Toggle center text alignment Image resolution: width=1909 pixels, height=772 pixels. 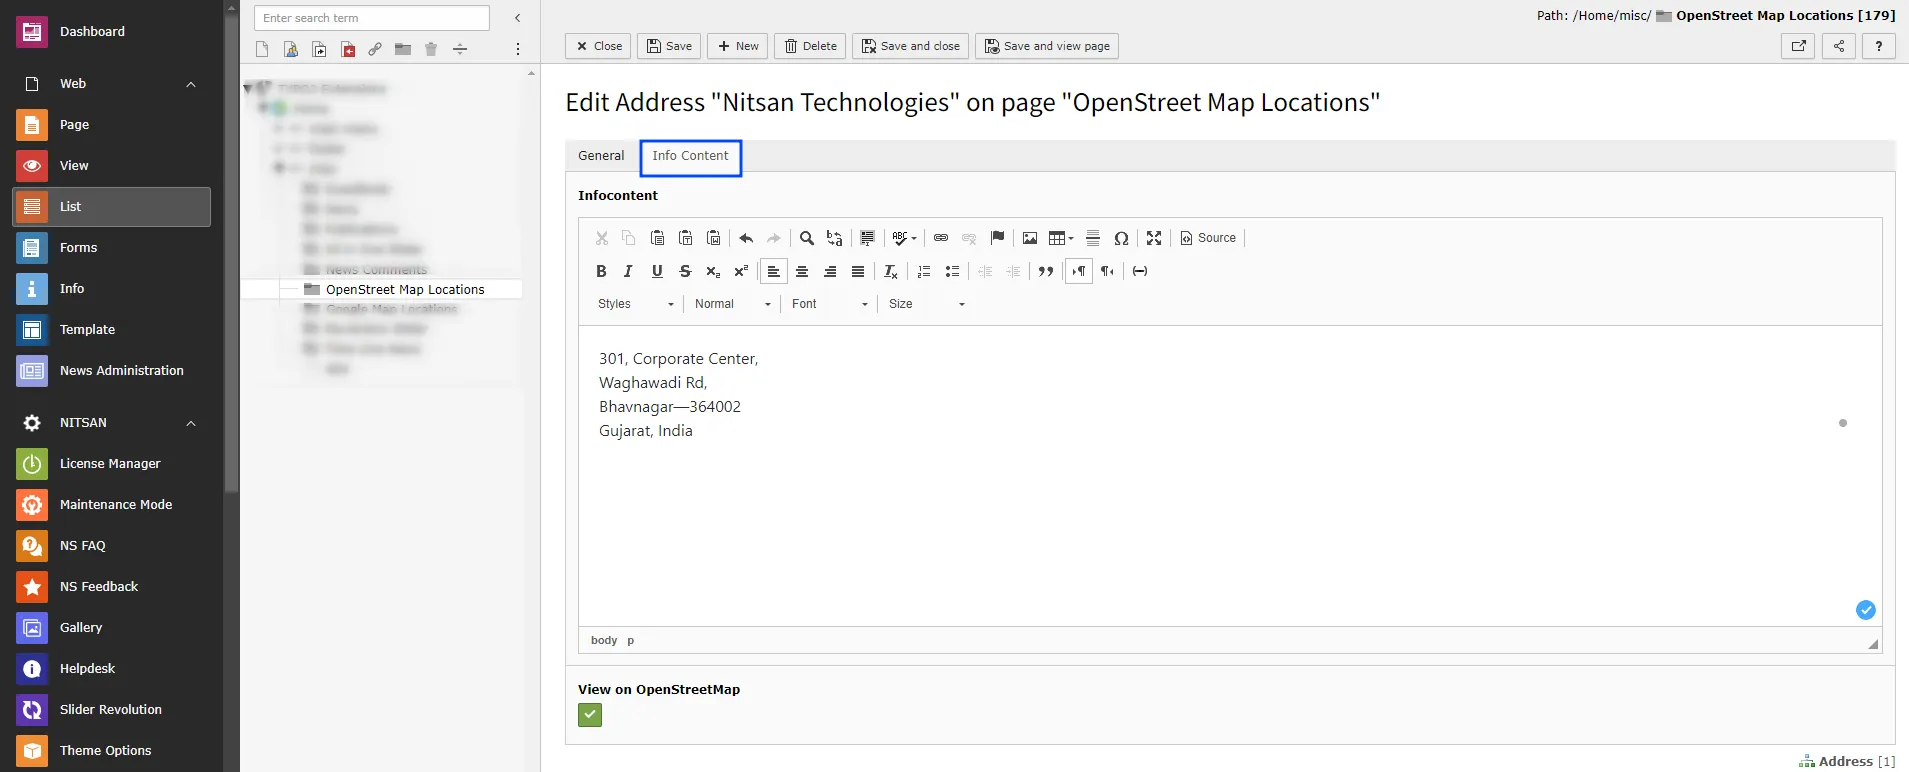click(x=802, y=271)
